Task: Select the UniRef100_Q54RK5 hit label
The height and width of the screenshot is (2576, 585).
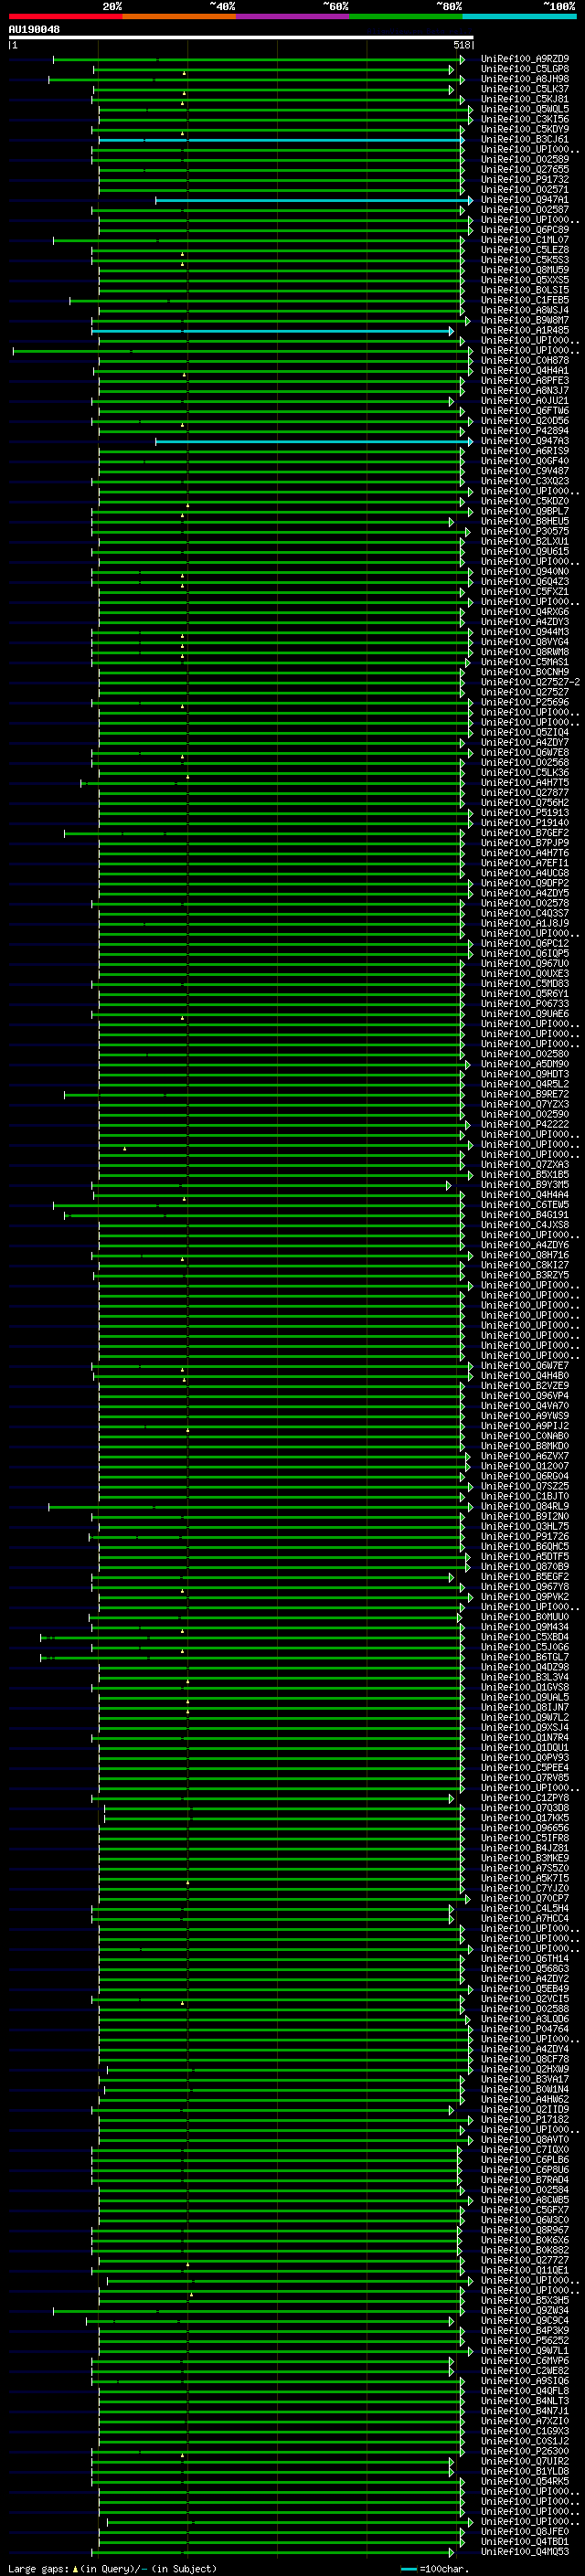Action: coord(525,2481)
